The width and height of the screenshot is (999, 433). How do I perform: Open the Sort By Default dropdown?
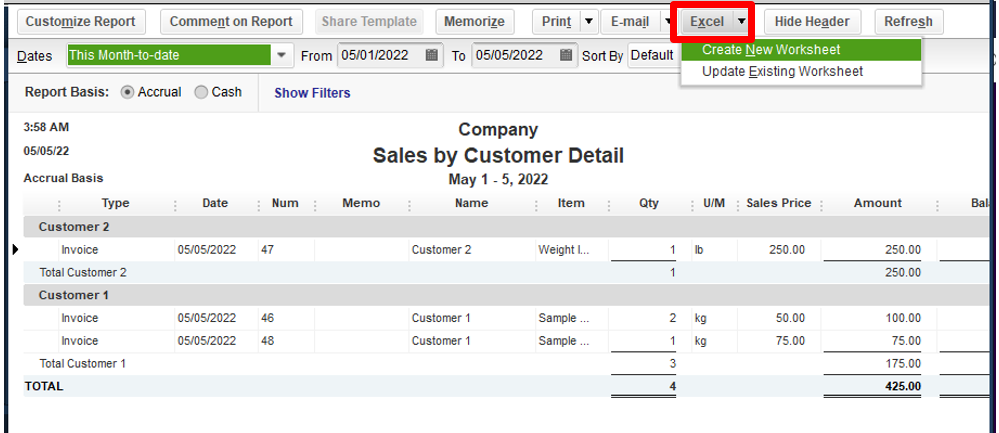[x=652, y=55]
